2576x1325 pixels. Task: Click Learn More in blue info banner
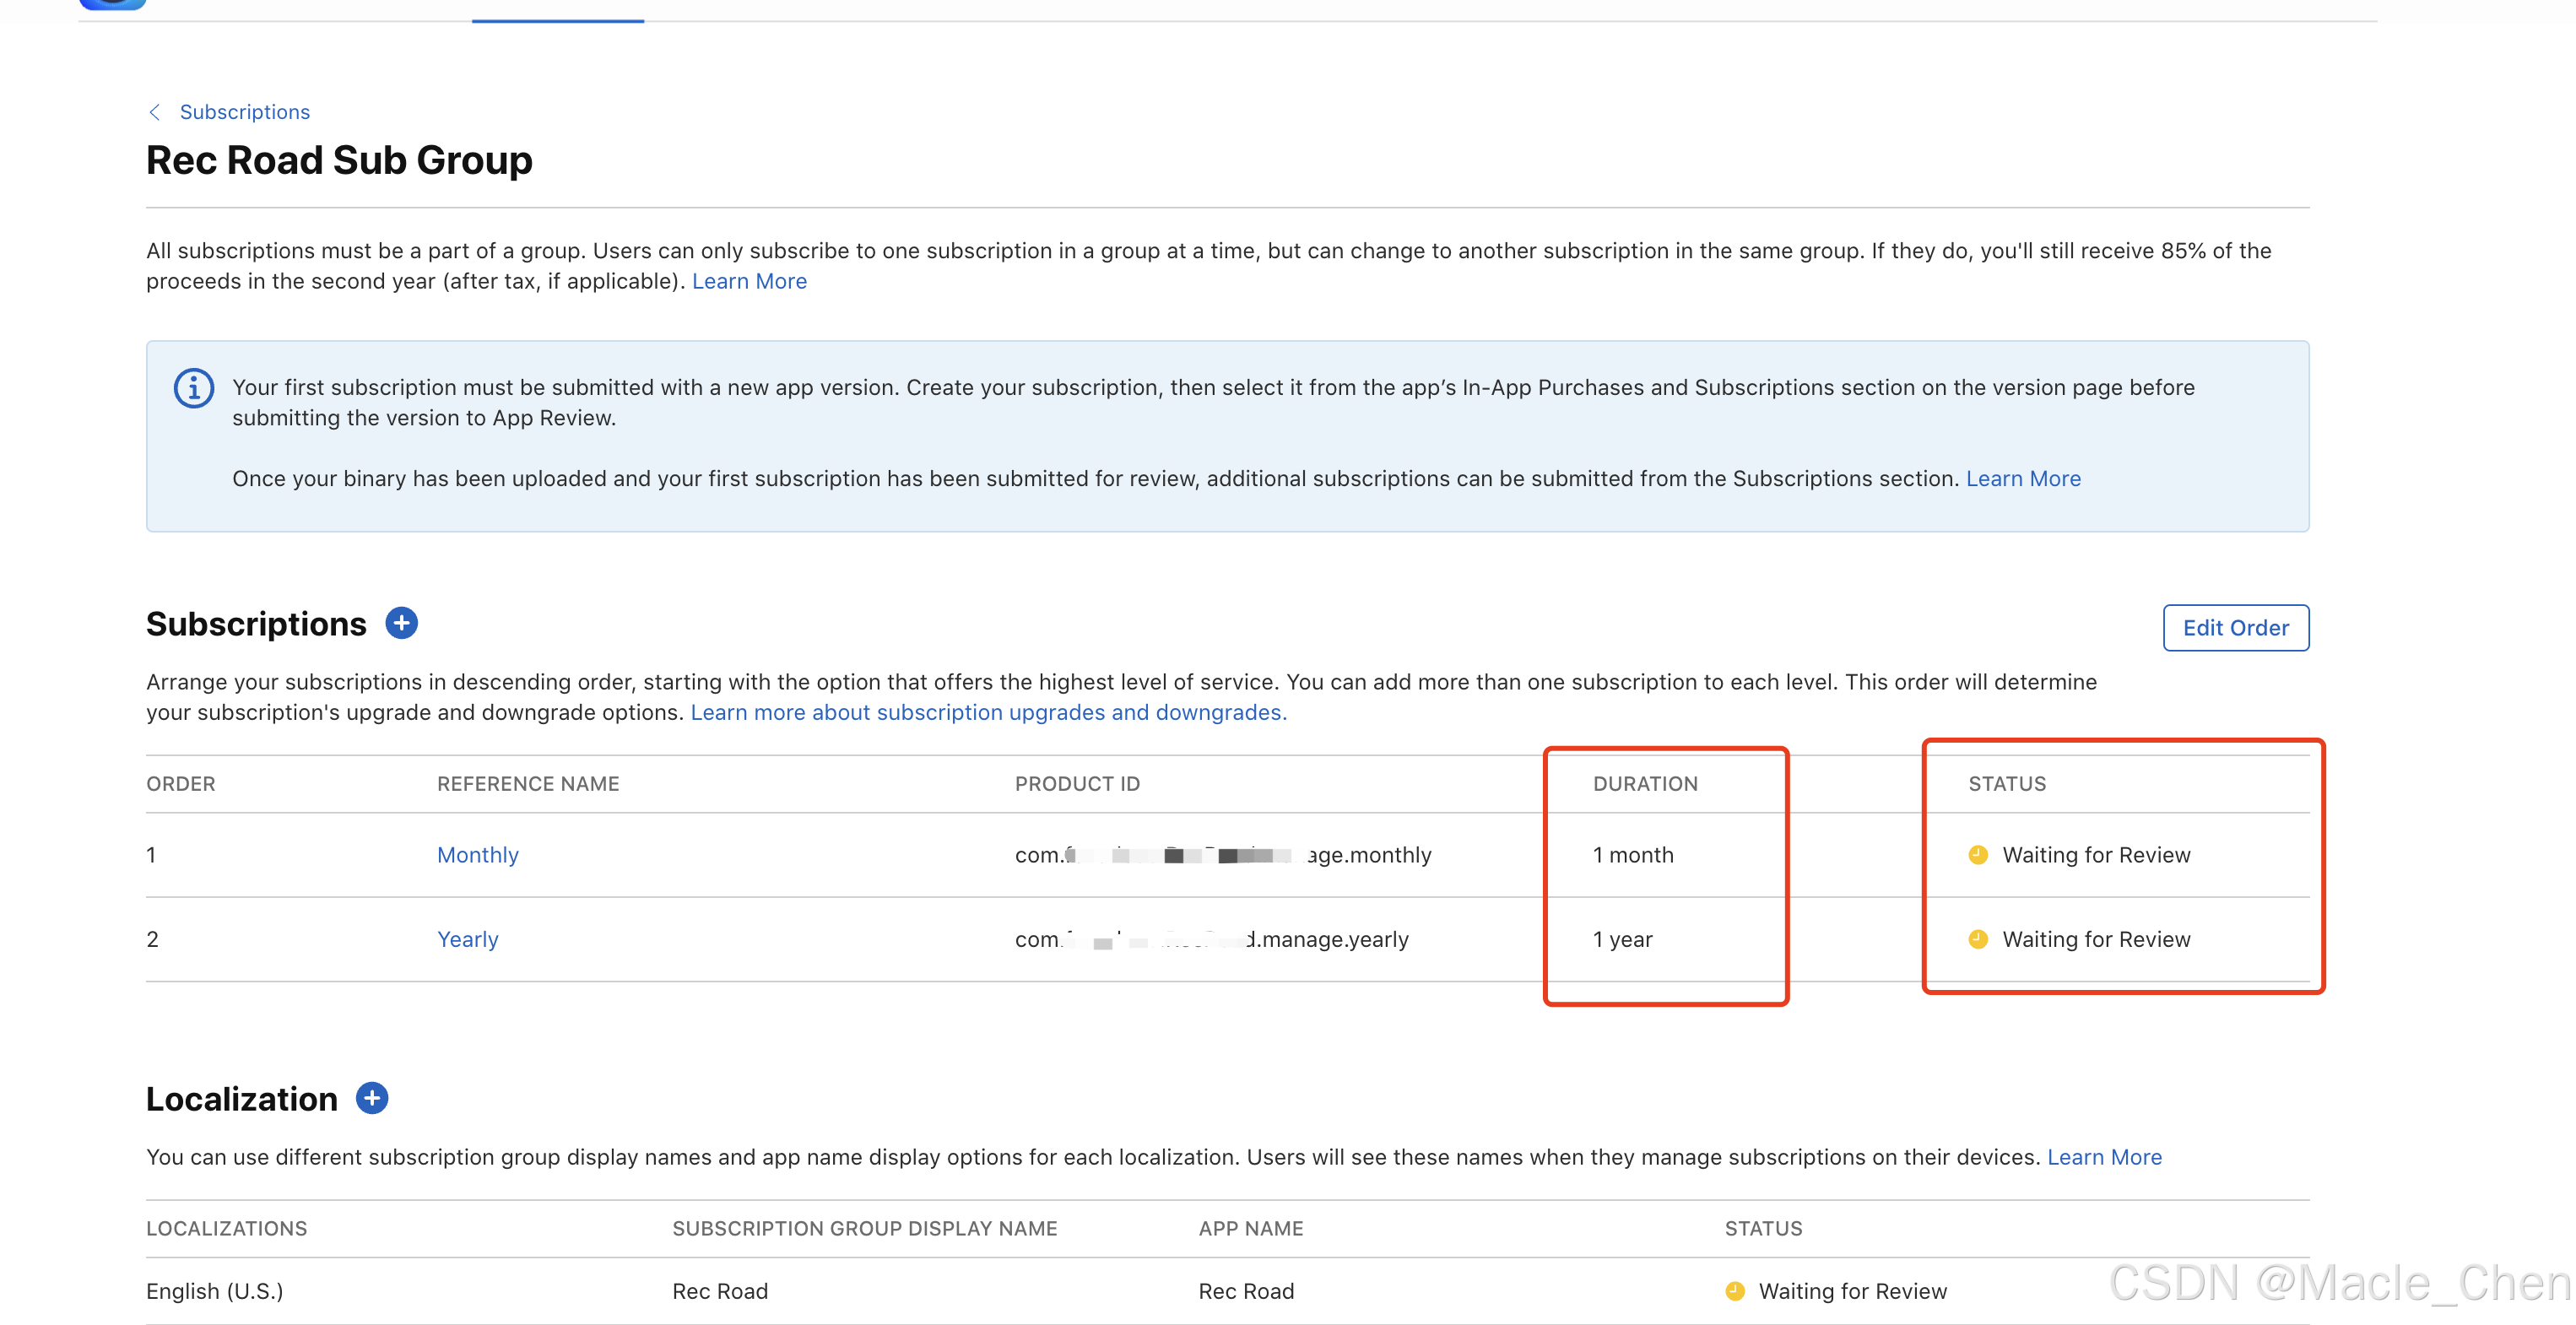point(2022,478)
